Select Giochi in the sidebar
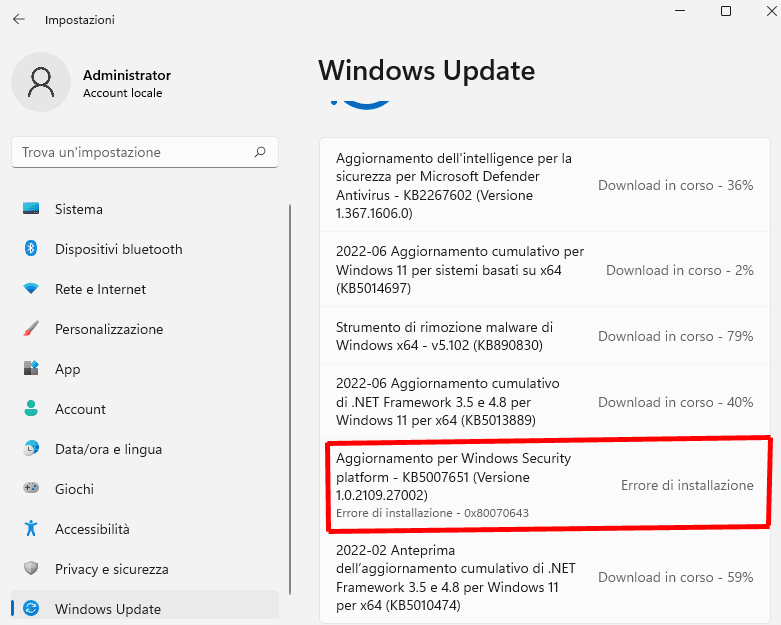This screenshot has width=781, height=625. [x=145, y=489]
